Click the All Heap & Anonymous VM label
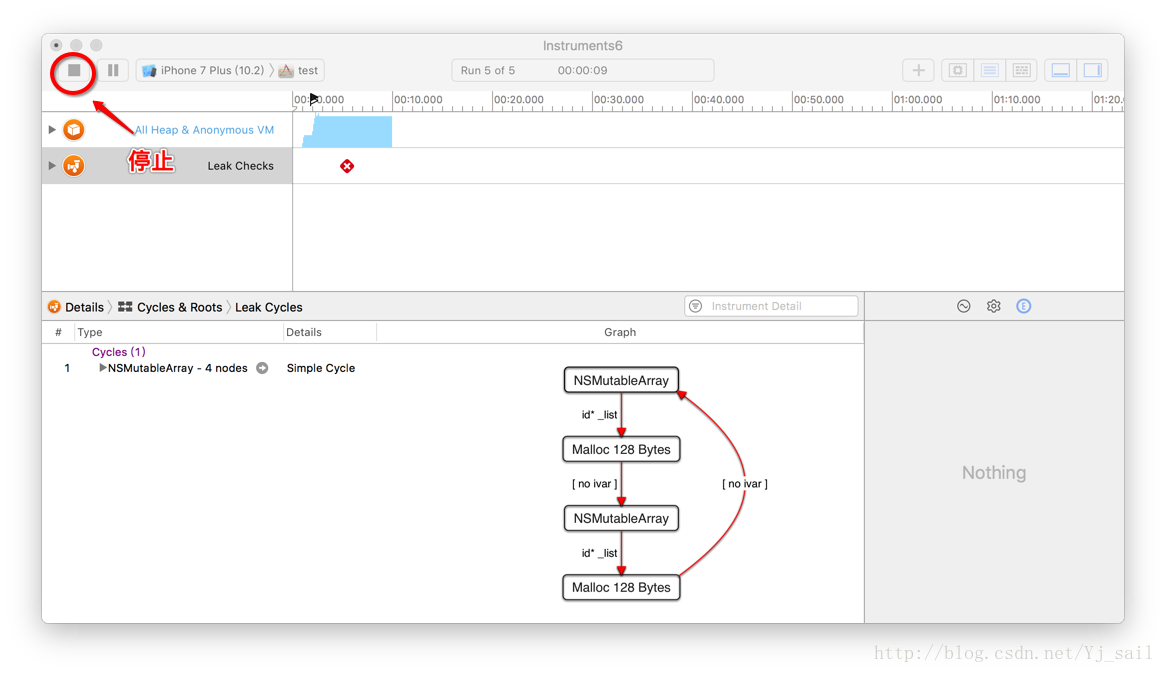The width and height of the screenshot is (1166, 673). (x=204, y=129)
